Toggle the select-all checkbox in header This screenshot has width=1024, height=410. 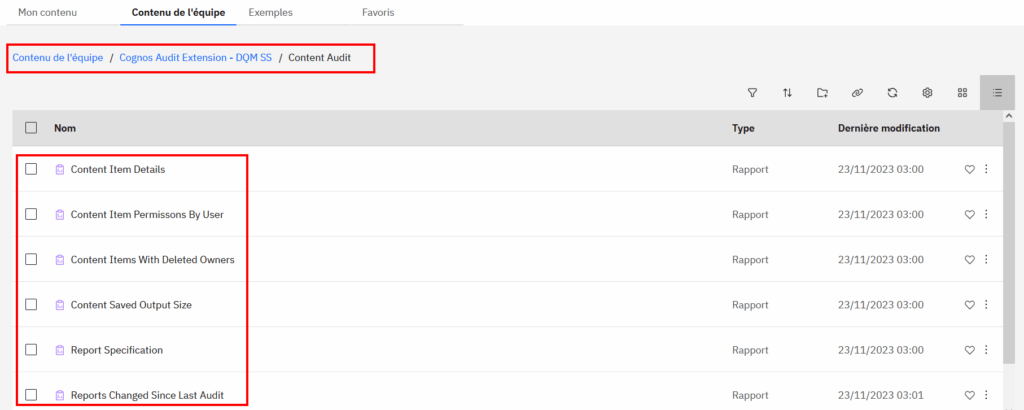(31, 128)
